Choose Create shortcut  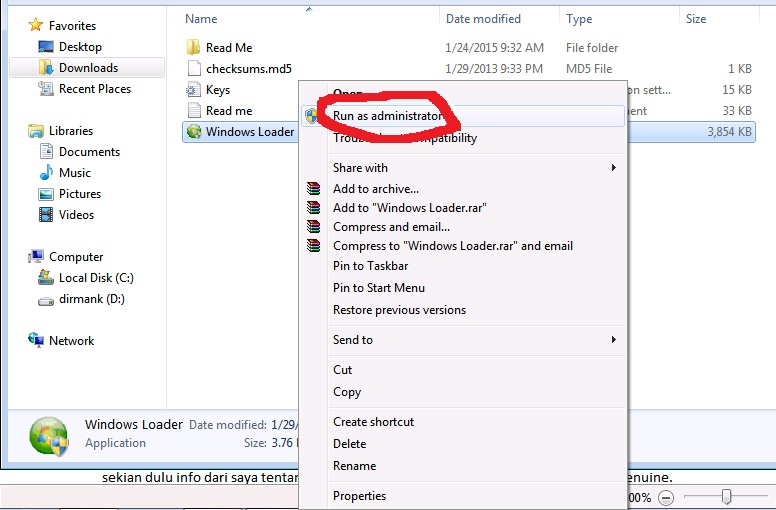(x=462, y=421)
